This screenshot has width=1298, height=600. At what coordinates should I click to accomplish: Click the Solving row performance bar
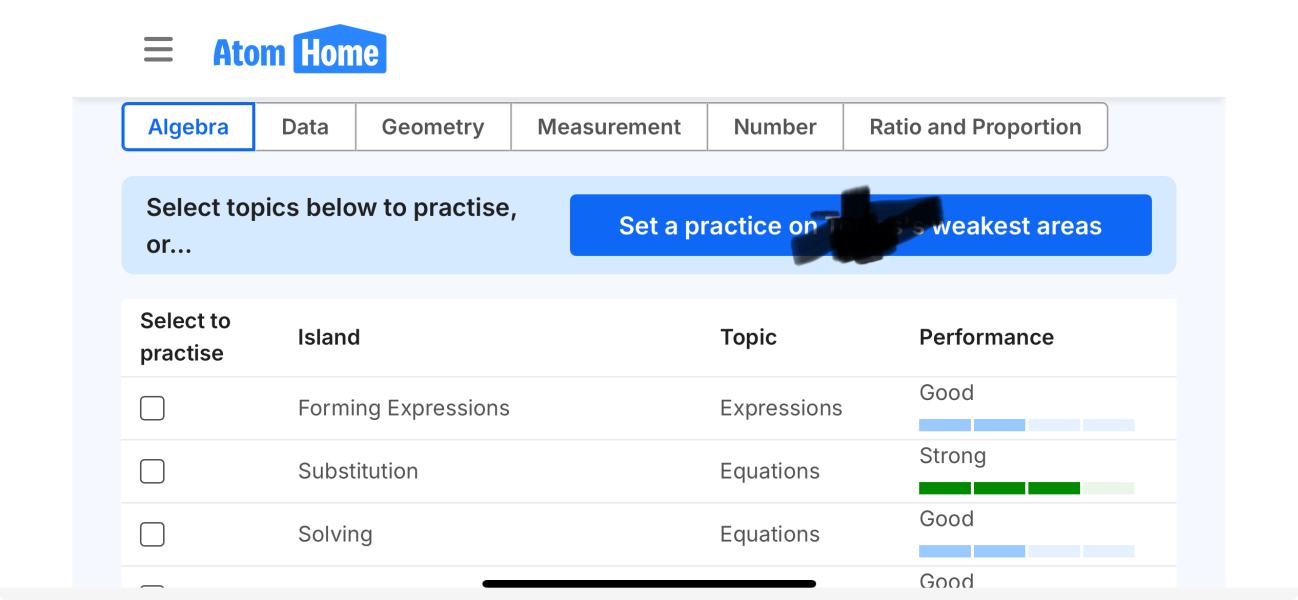pyautogui.click(x=1026, y=551)
